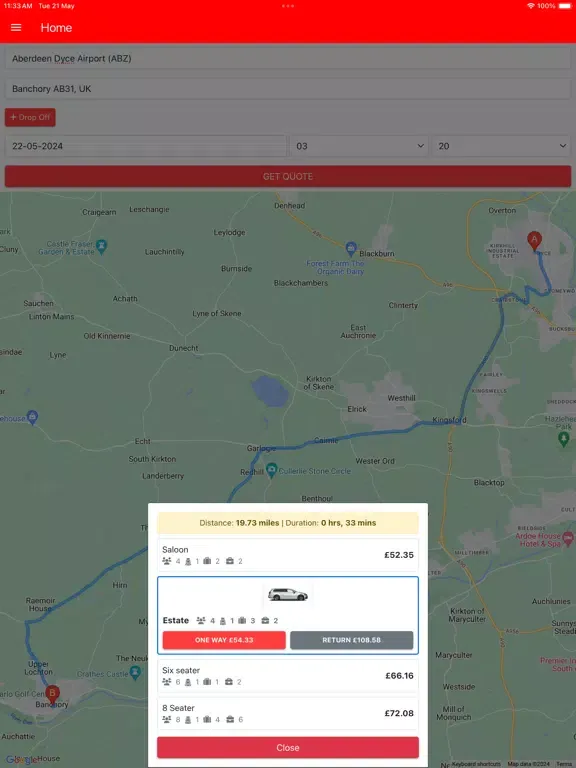
Task: Click the Estate car image
Action: 288,595
